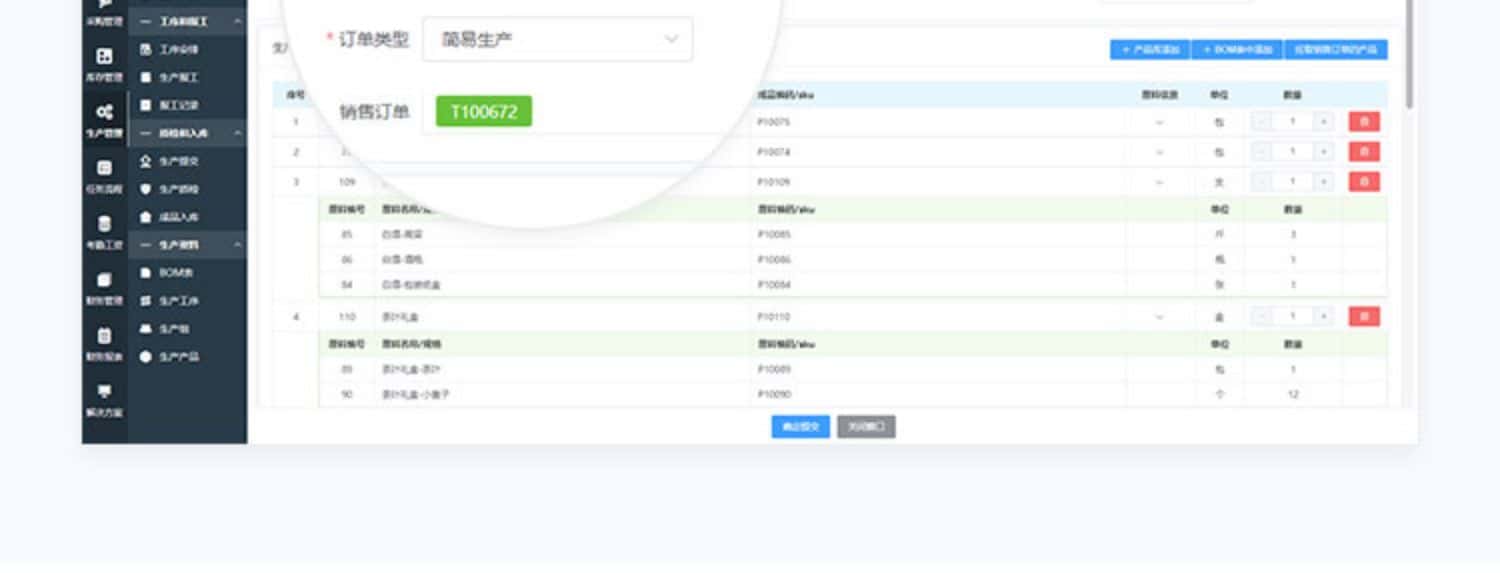Remove the 茶叶礼盒 row using red delete icon
Image resolution: width=1500 pixels, height=573 pixels.
(x=1363, y=317)
